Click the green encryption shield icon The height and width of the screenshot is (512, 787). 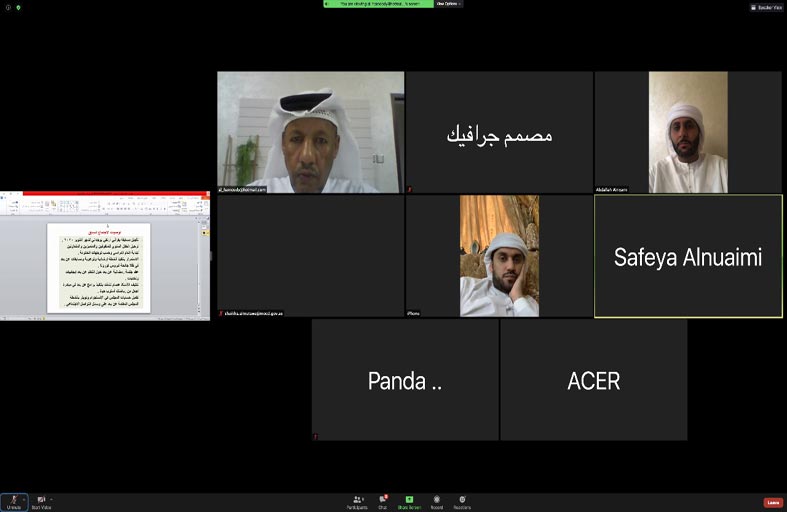pos(18,7)
